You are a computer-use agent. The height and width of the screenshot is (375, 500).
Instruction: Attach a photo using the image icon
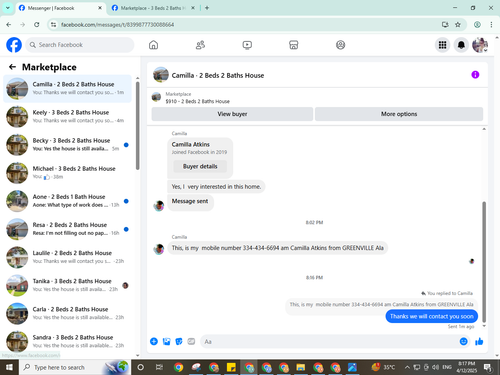click(166, 341)
